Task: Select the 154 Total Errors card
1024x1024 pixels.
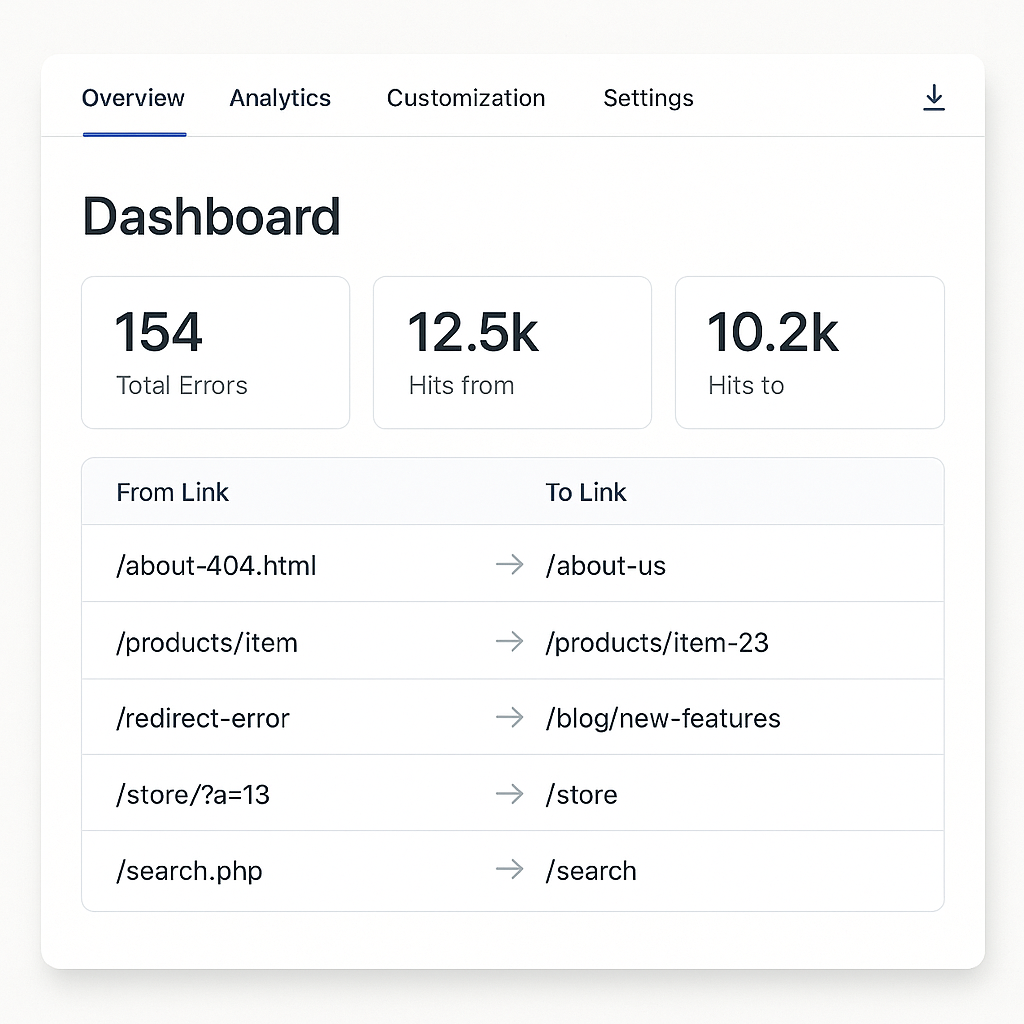Action: 215,352
